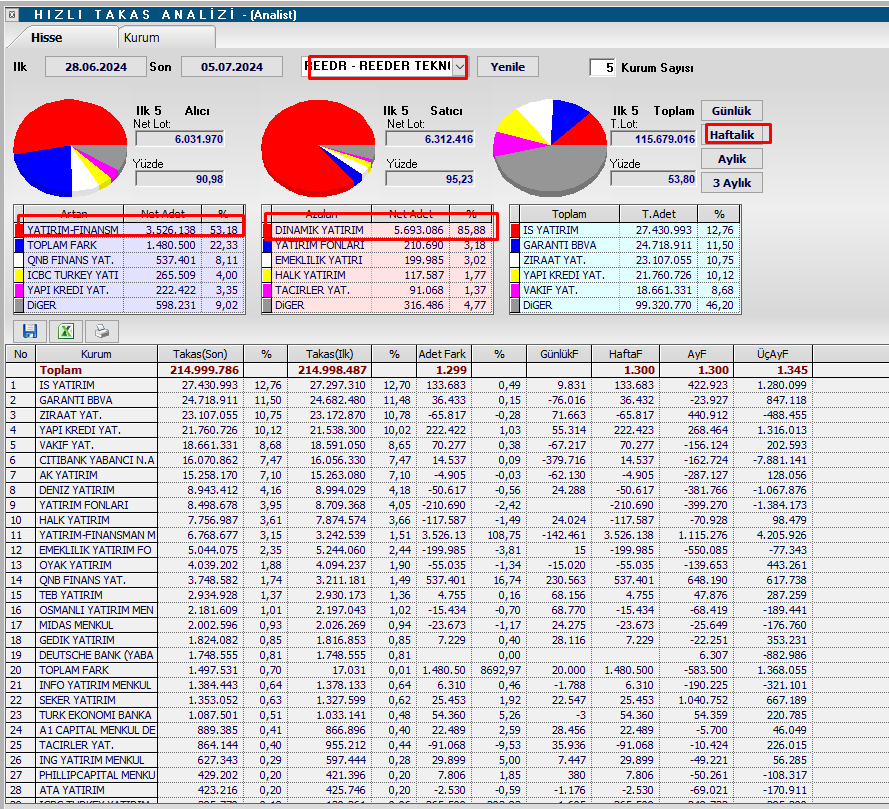Click the printer icon
This screenshot has width=889, height=809.
pos(102,331)
